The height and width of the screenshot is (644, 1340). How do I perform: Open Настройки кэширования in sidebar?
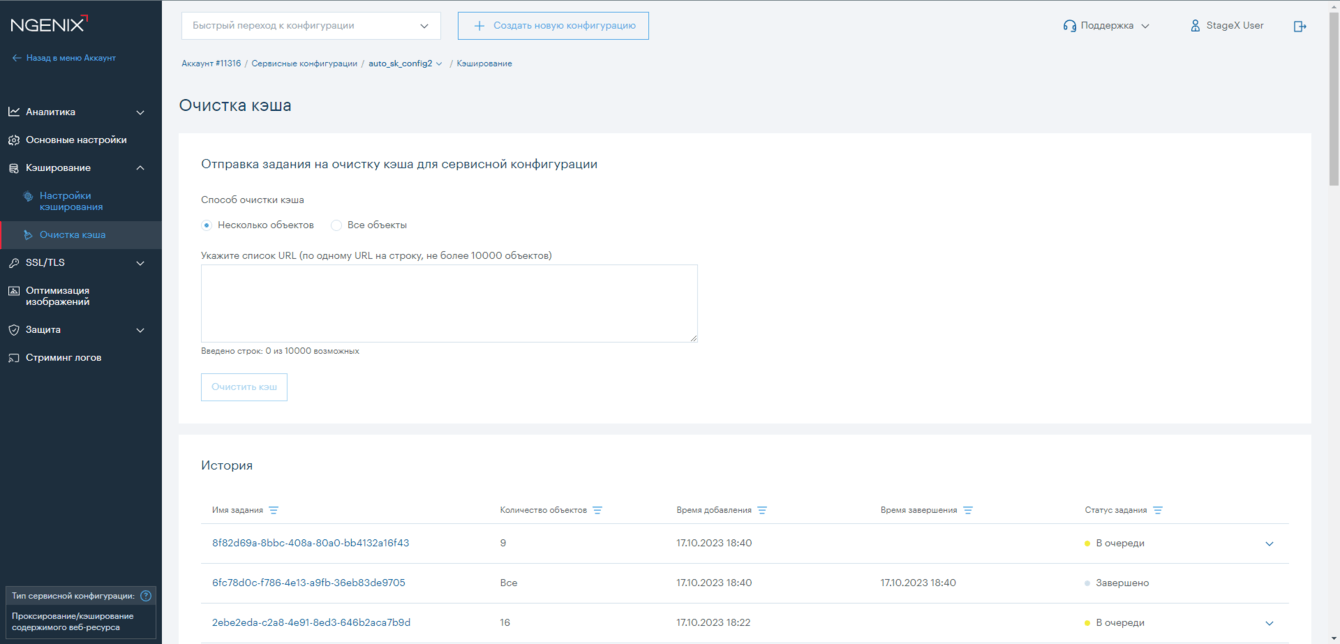[70, 201]
